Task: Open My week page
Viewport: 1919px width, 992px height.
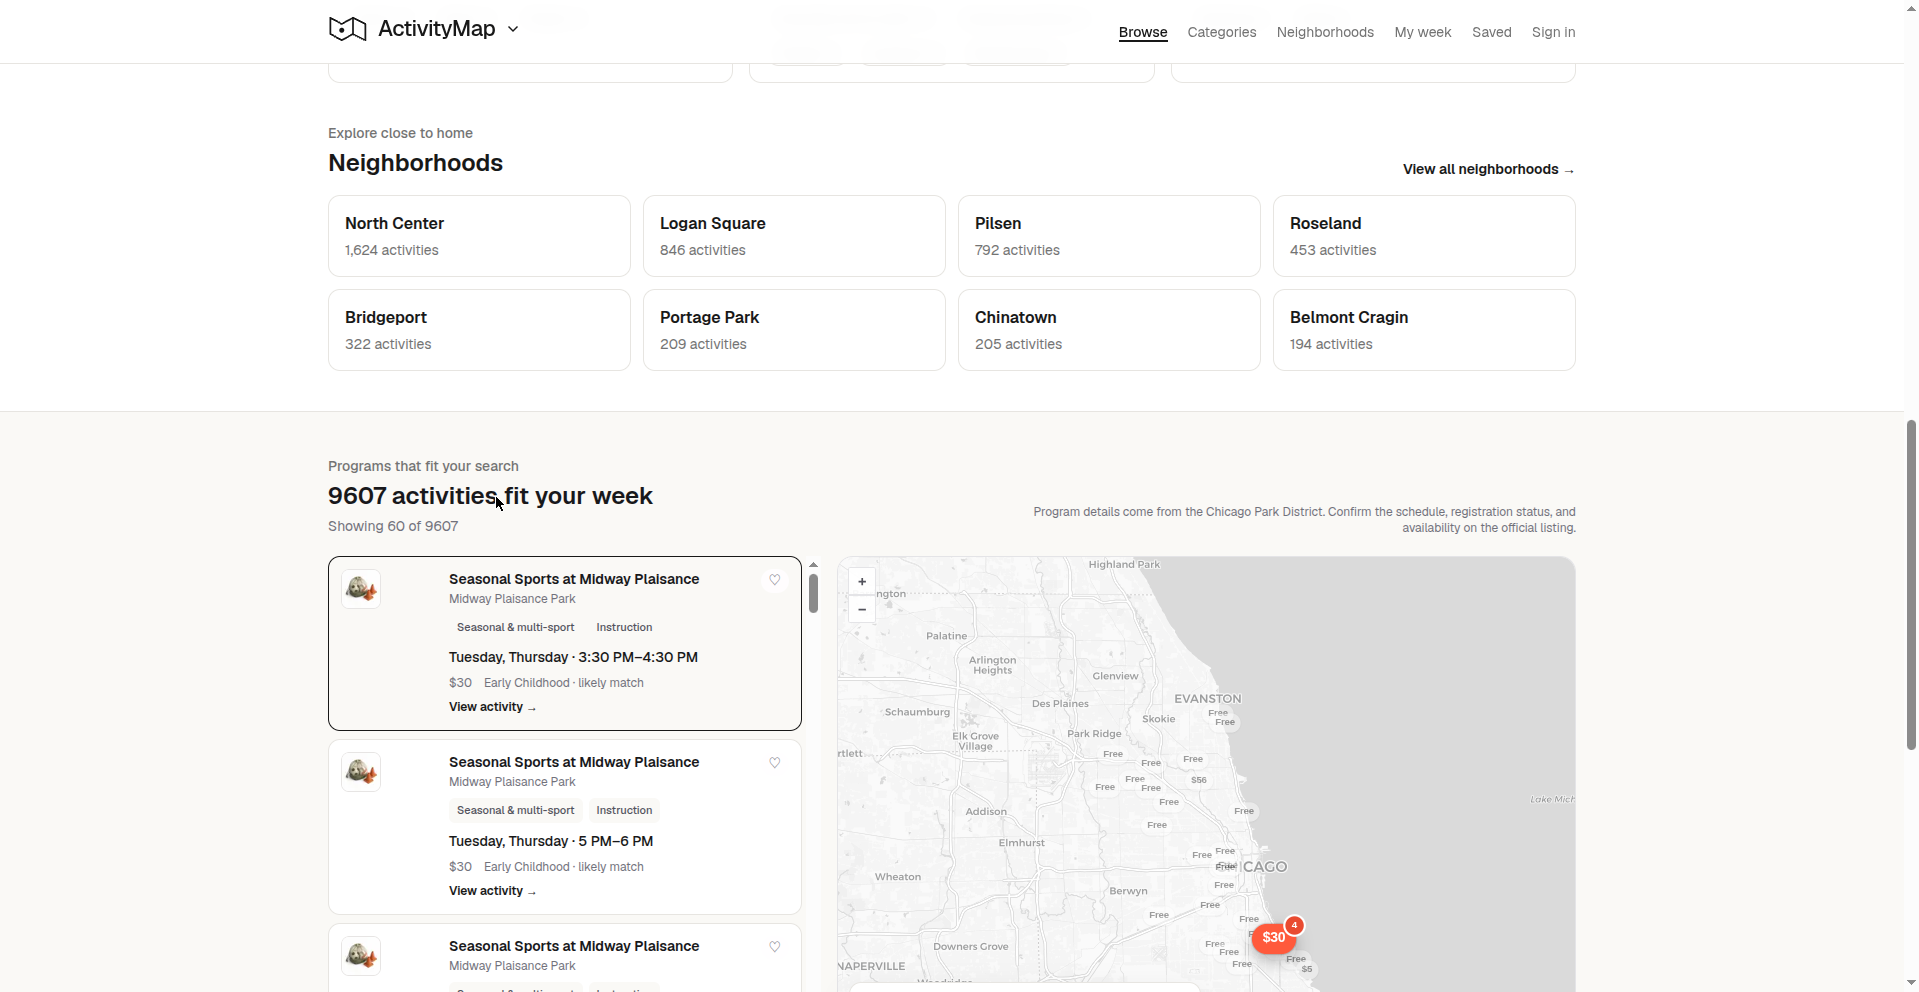Action: 1422,32
